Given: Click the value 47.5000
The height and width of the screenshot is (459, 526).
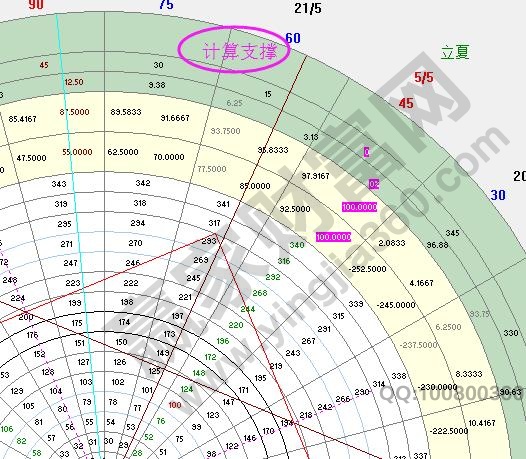Looking at the screenshot, I should coord(31,158).
